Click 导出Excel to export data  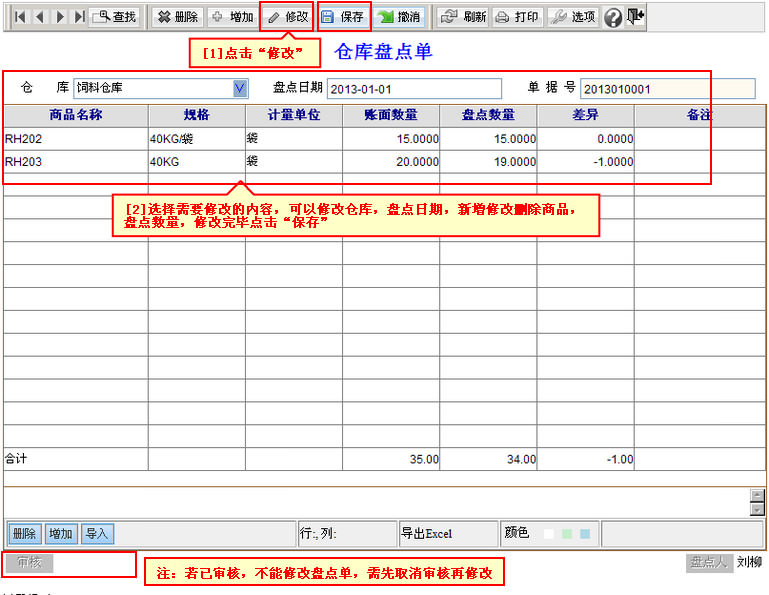427,534
